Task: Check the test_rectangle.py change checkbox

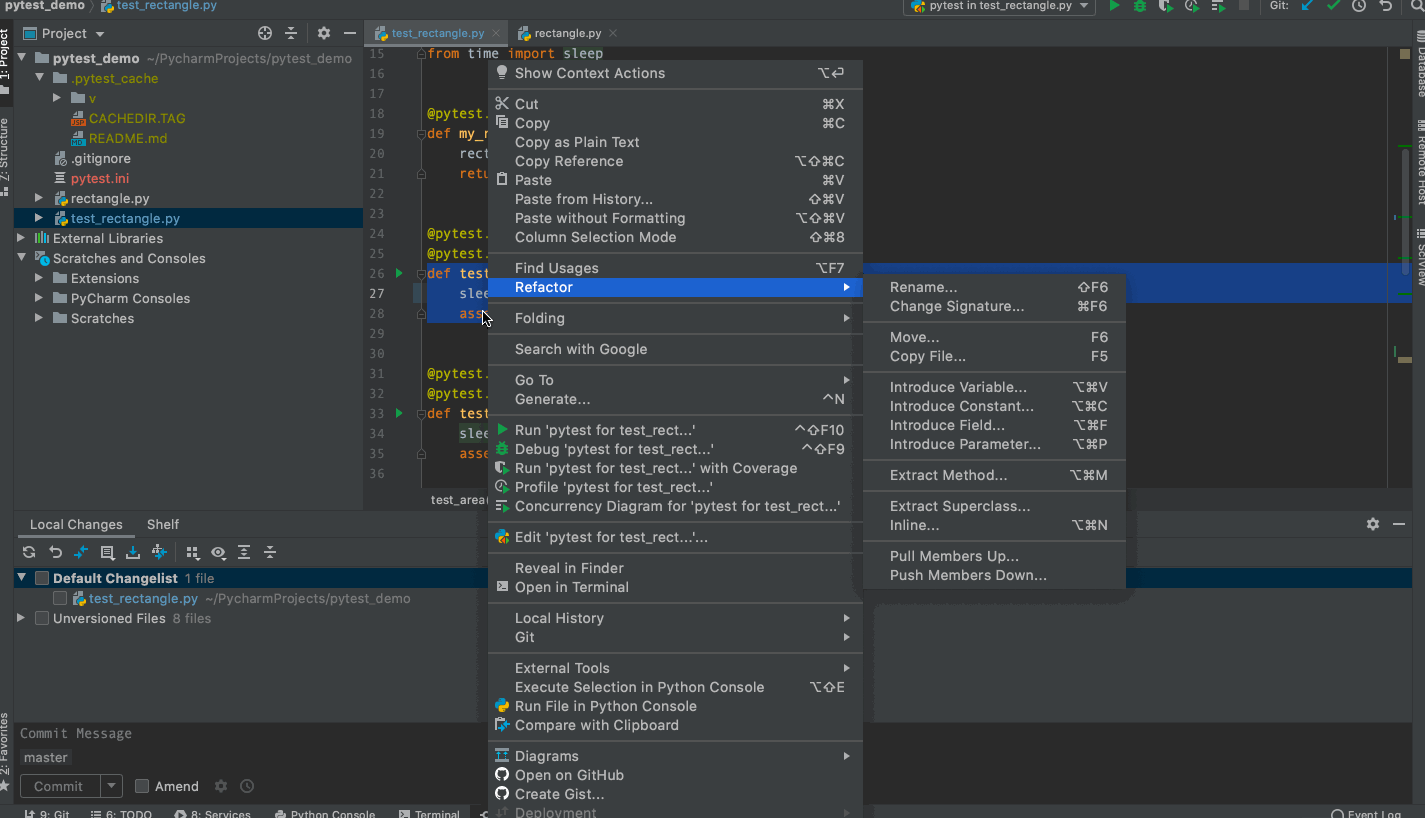Action: point(60,598)
